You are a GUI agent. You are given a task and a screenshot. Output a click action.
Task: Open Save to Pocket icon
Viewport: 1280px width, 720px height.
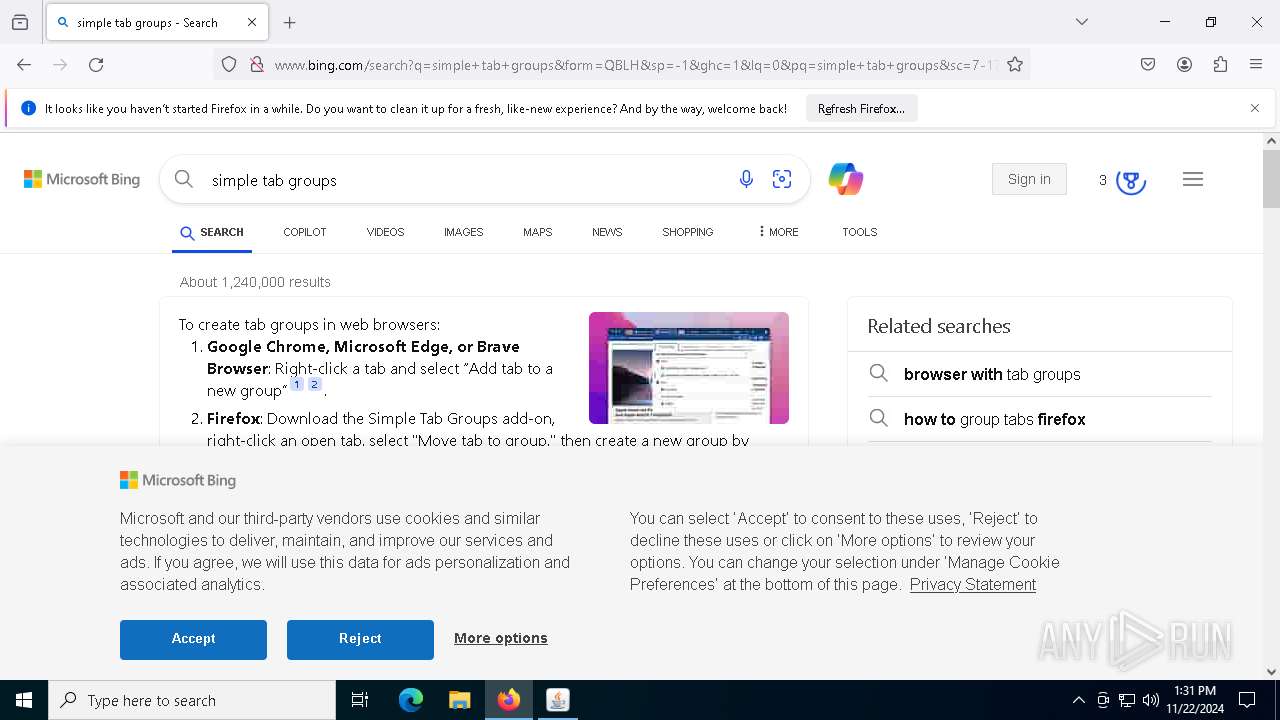(1148, 64)
